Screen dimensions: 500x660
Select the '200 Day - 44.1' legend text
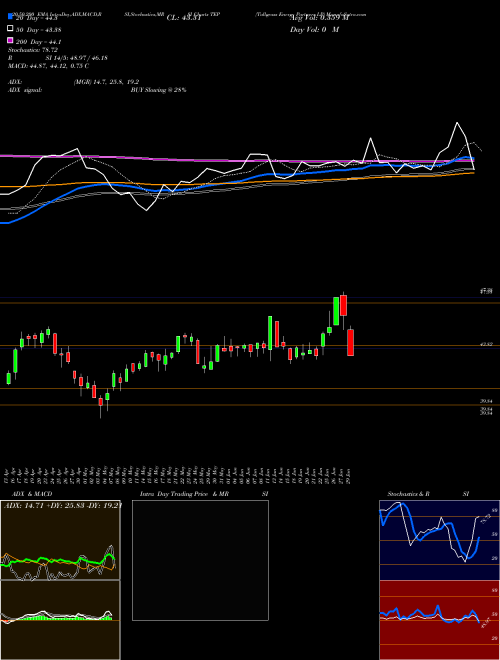(x=38, y=41)
